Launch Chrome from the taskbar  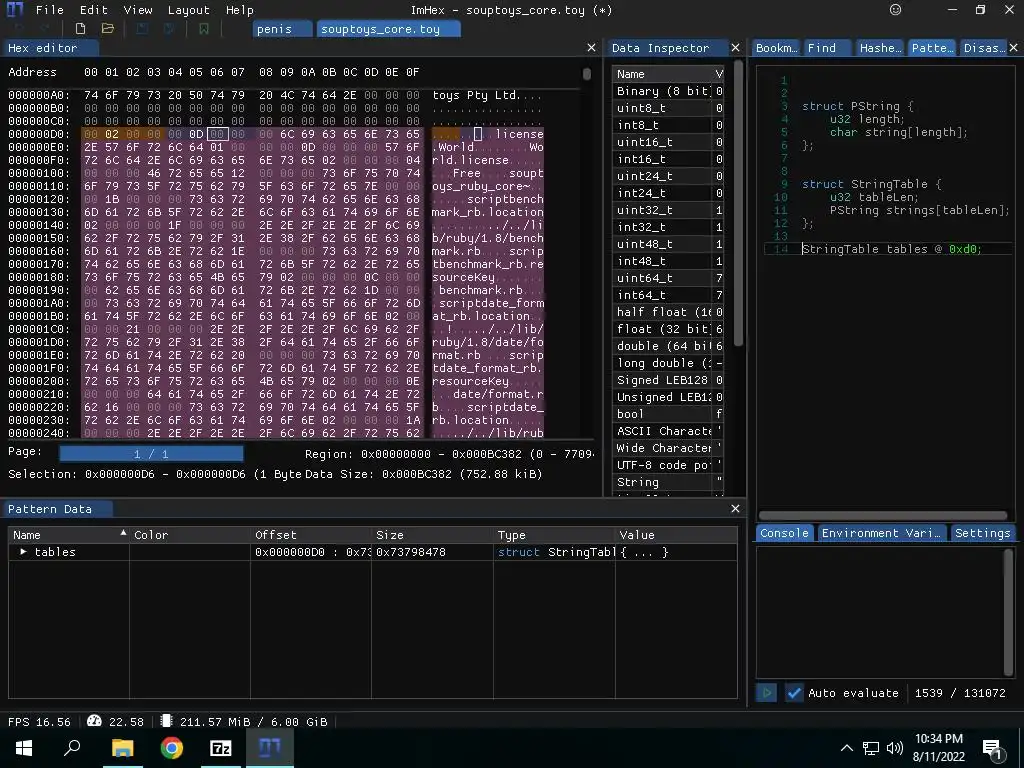[172, 748]
